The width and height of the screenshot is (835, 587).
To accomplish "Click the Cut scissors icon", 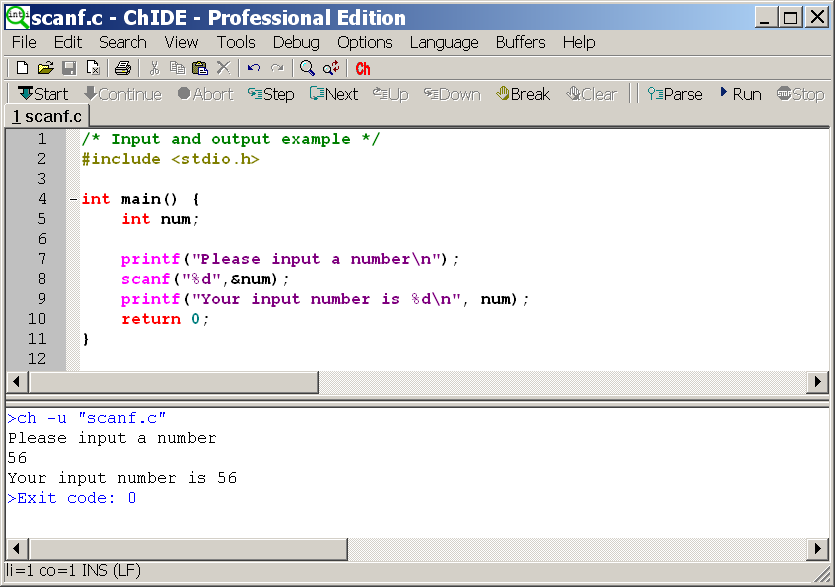I will coord(154,68).
